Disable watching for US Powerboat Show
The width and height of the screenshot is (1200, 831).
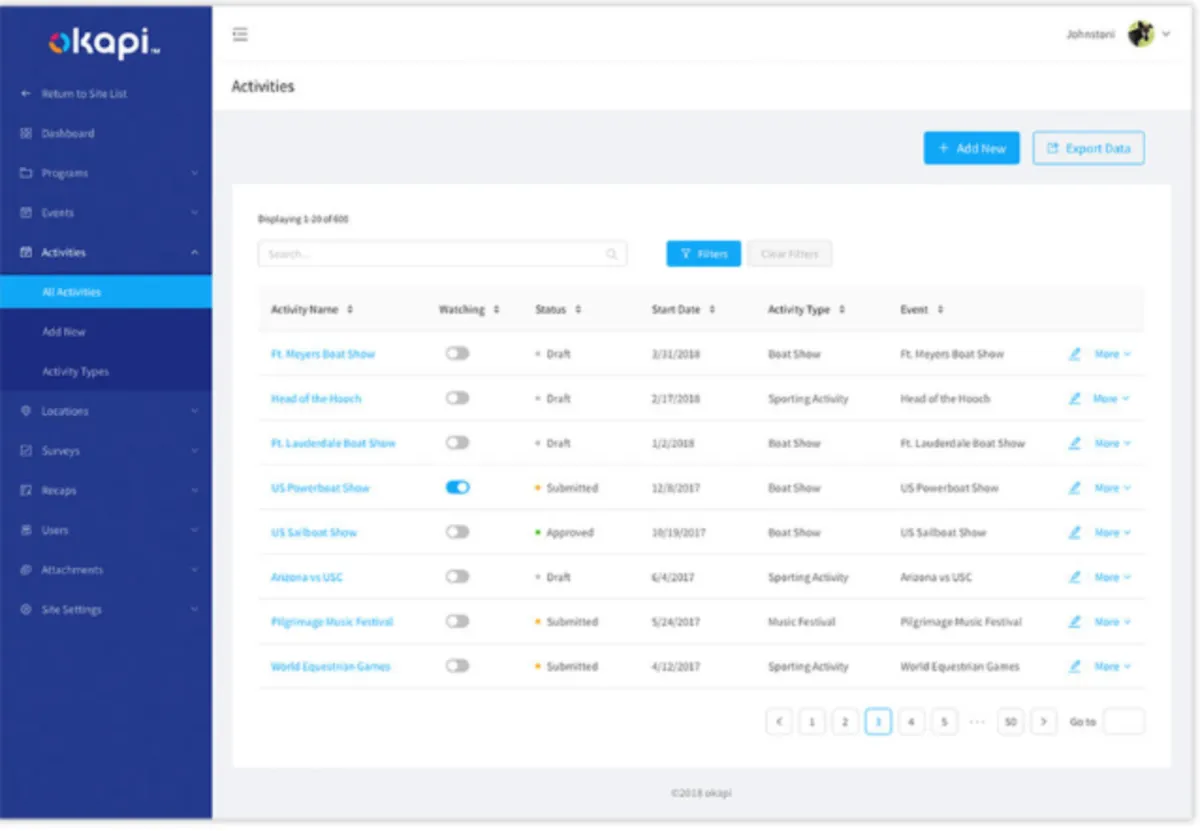point(457,488)
